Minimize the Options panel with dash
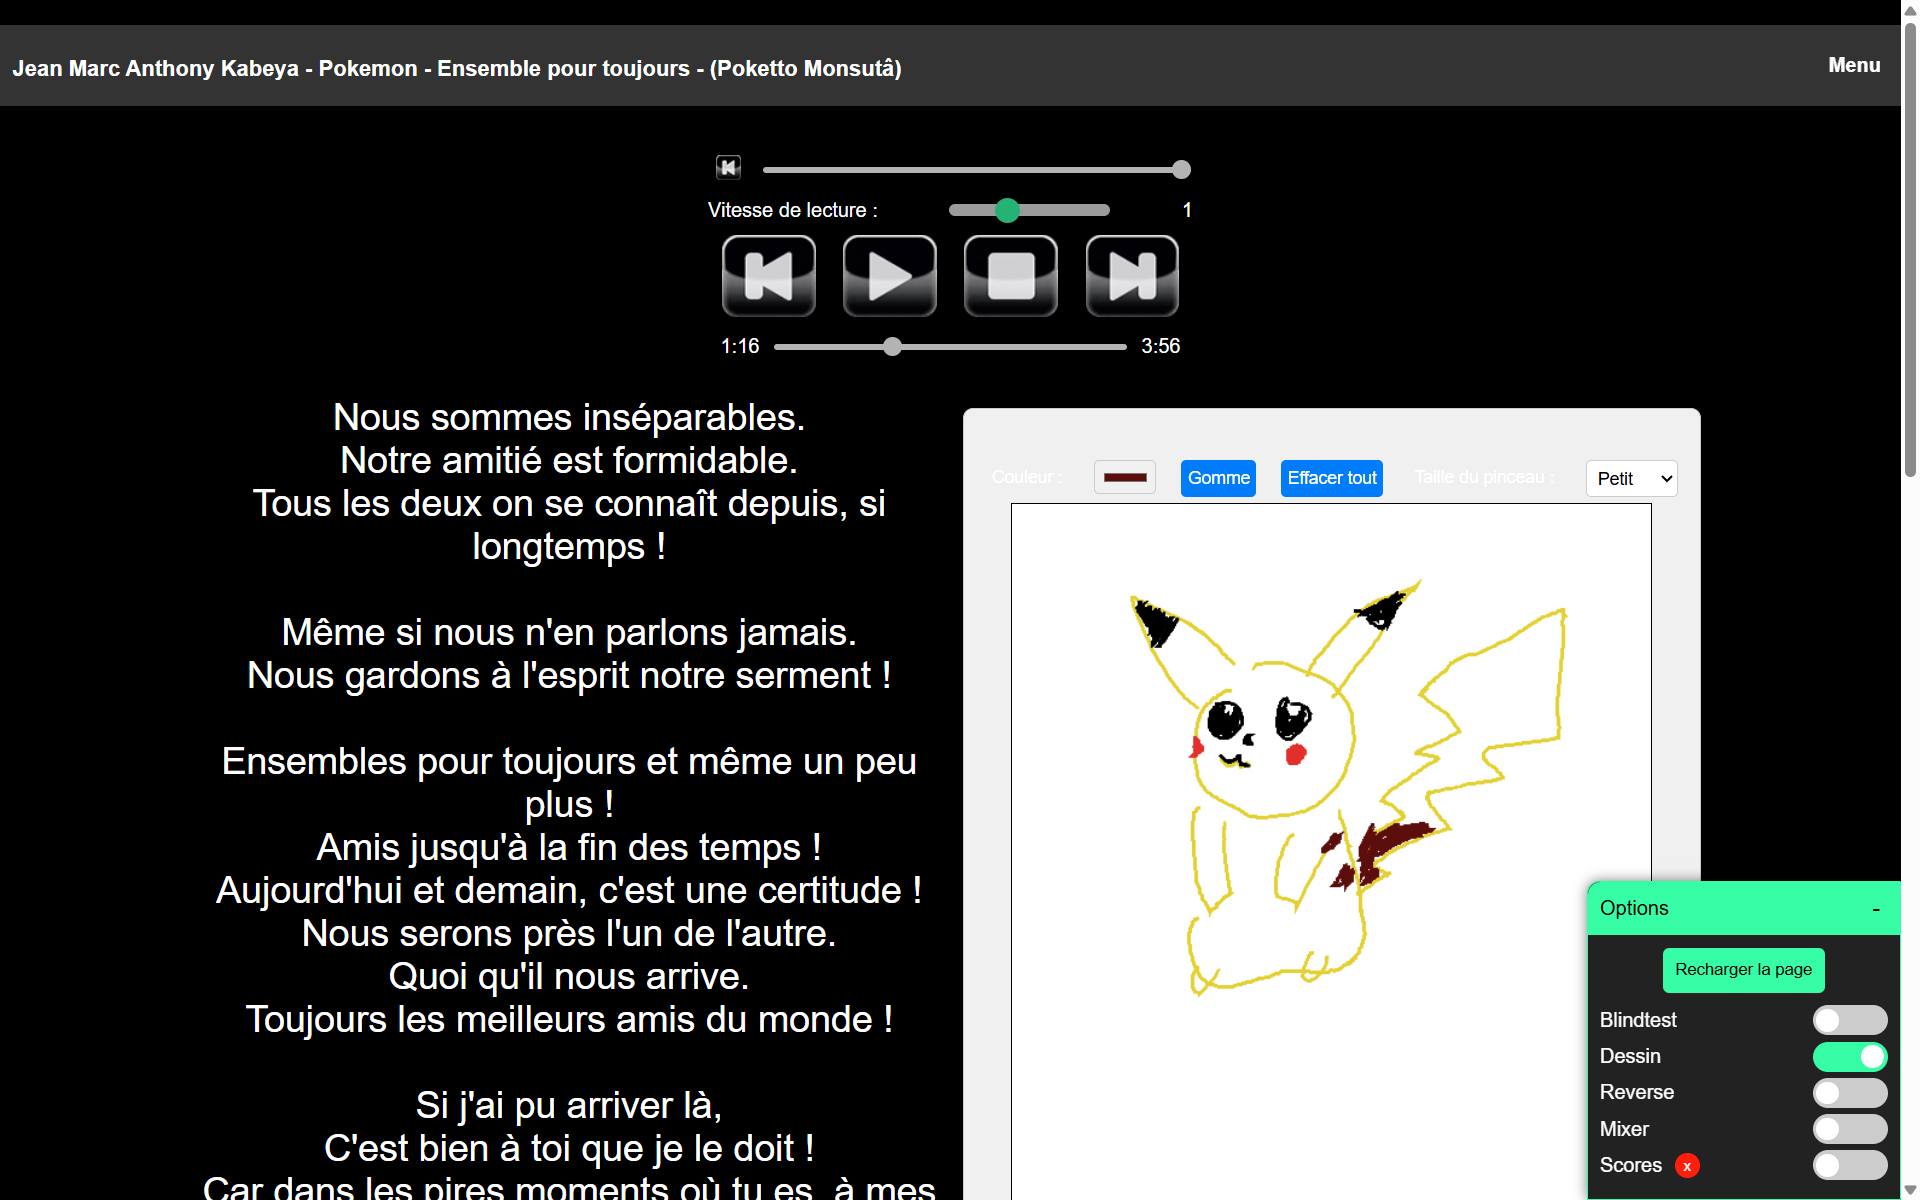 [1876, 909]
